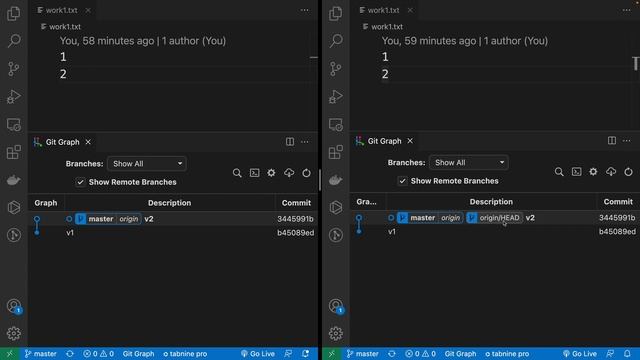Close Git Graph tab in left window
Image resolution: width=640 pixels, height=360 pixels.
[x=88, y=142]
